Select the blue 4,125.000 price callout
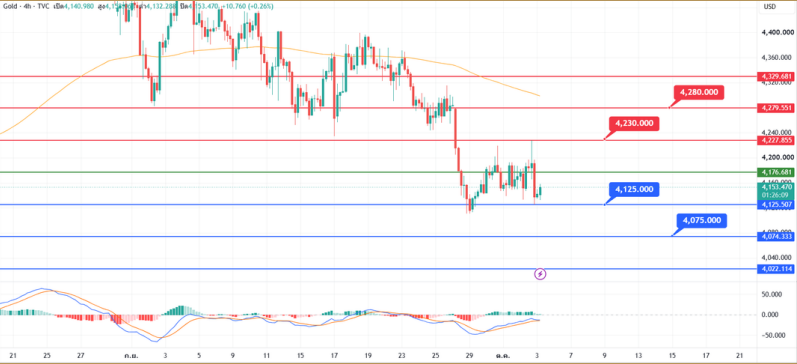797x364 pixels. click(634, 190)
